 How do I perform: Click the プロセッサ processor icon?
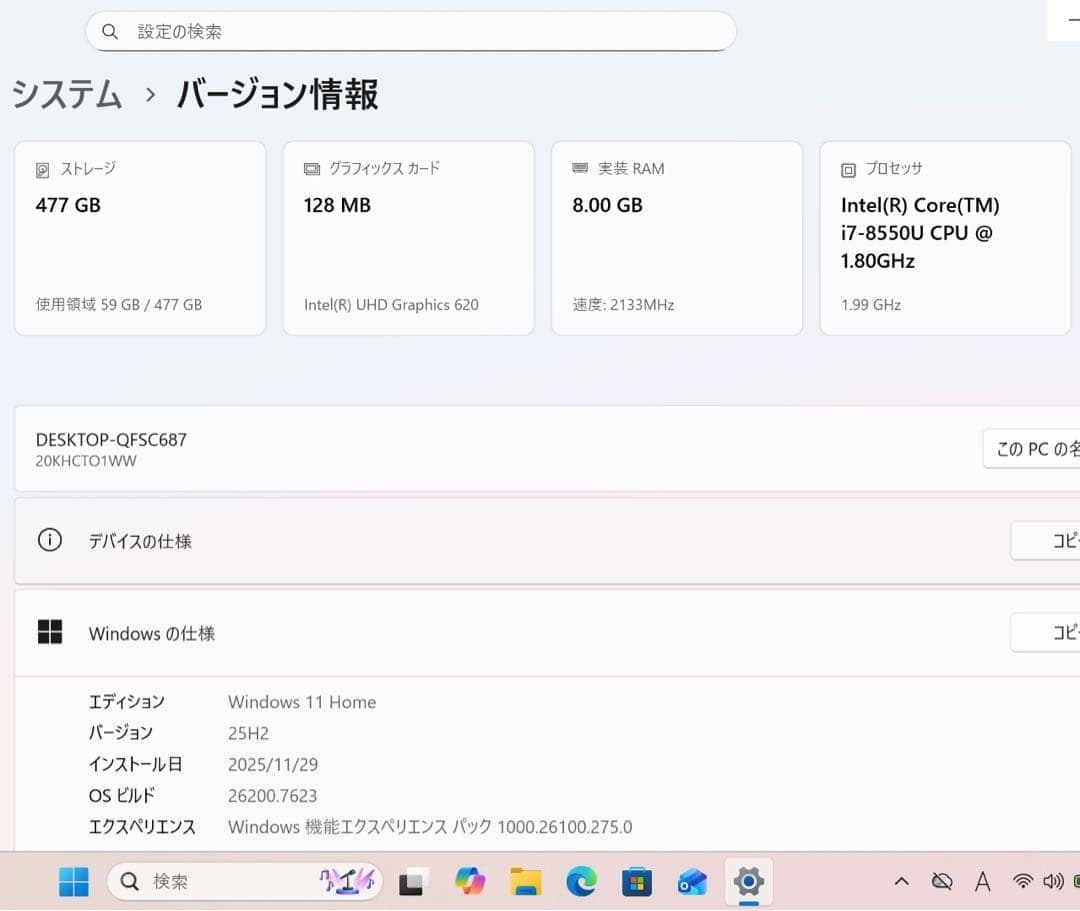(x=847, y=169)
